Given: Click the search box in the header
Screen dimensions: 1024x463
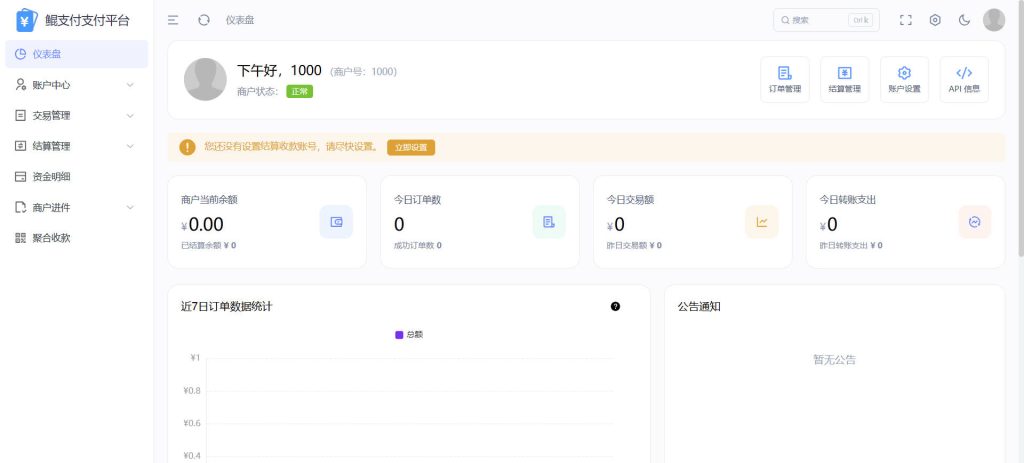Looking at the screenshot, I should (x=826, y=20).
